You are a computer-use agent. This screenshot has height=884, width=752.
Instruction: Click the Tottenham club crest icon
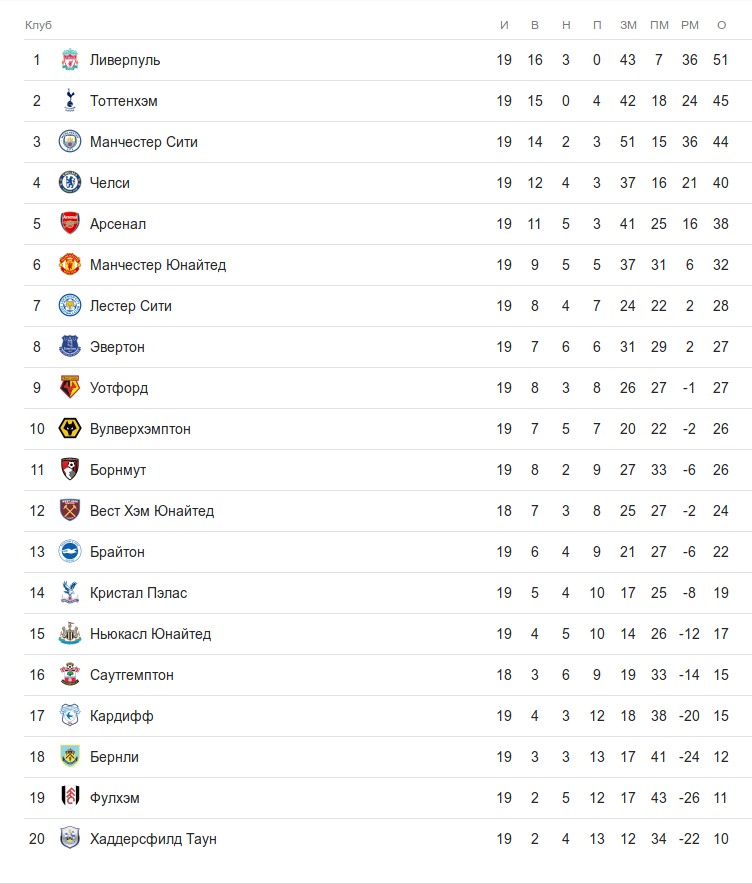(69, 101)
